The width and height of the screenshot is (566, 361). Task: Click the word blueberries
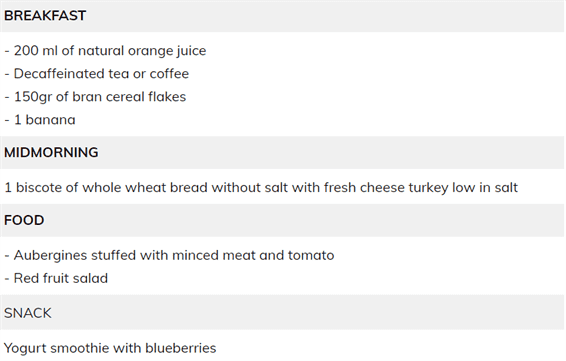(180, 348)
